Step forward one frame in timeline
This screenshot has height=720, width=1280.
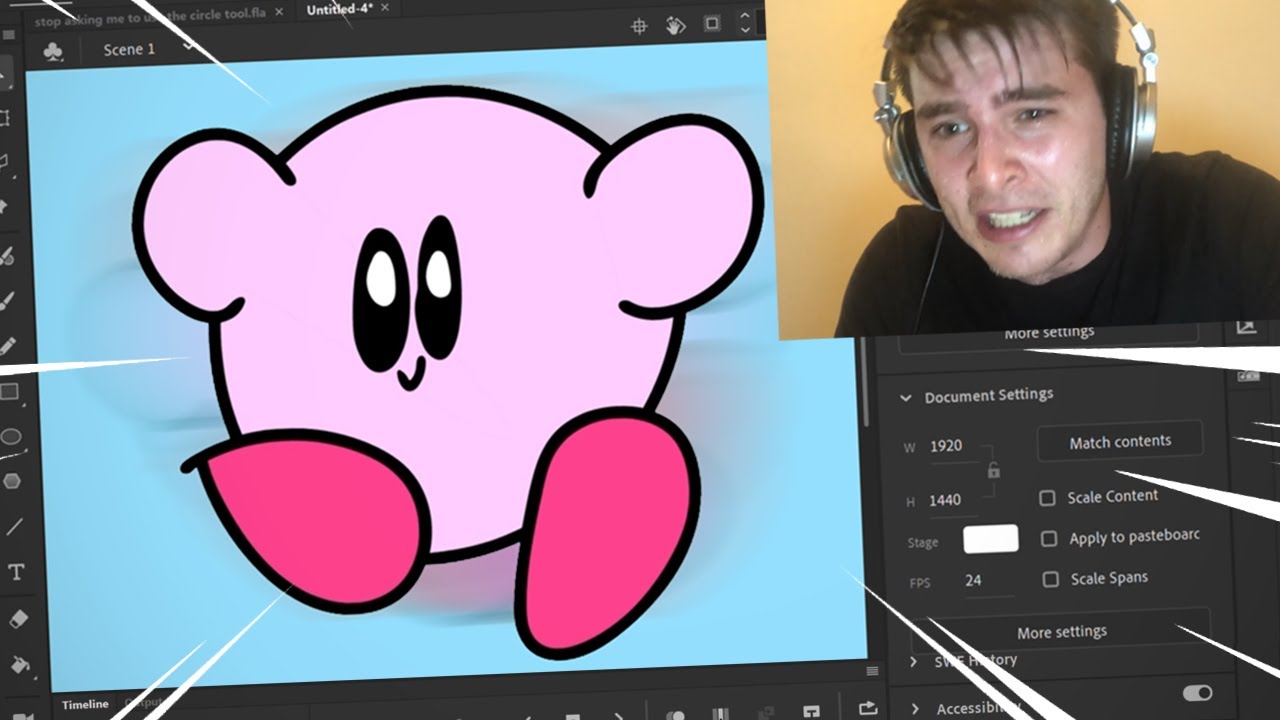(x=620, y=715)
